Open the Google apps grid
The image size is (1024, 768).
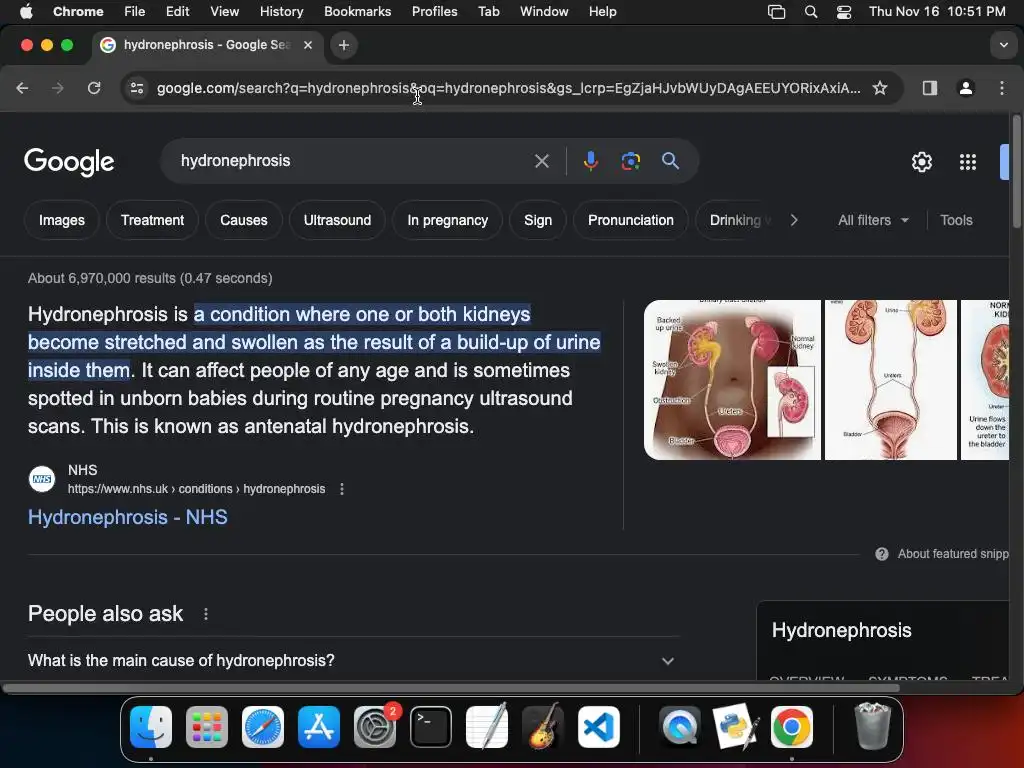point(968,162)
